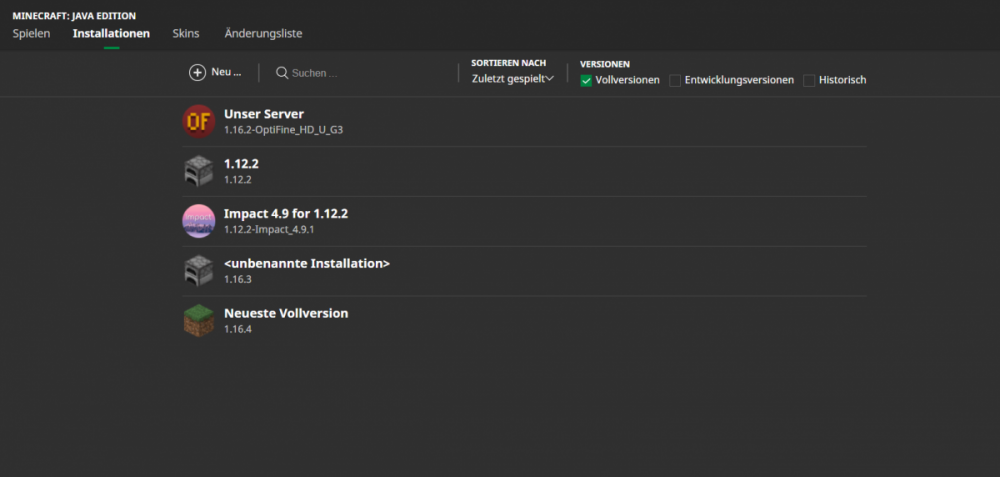Open the Skins tab
Viewport: 1000px width, 477px height.
186,33
